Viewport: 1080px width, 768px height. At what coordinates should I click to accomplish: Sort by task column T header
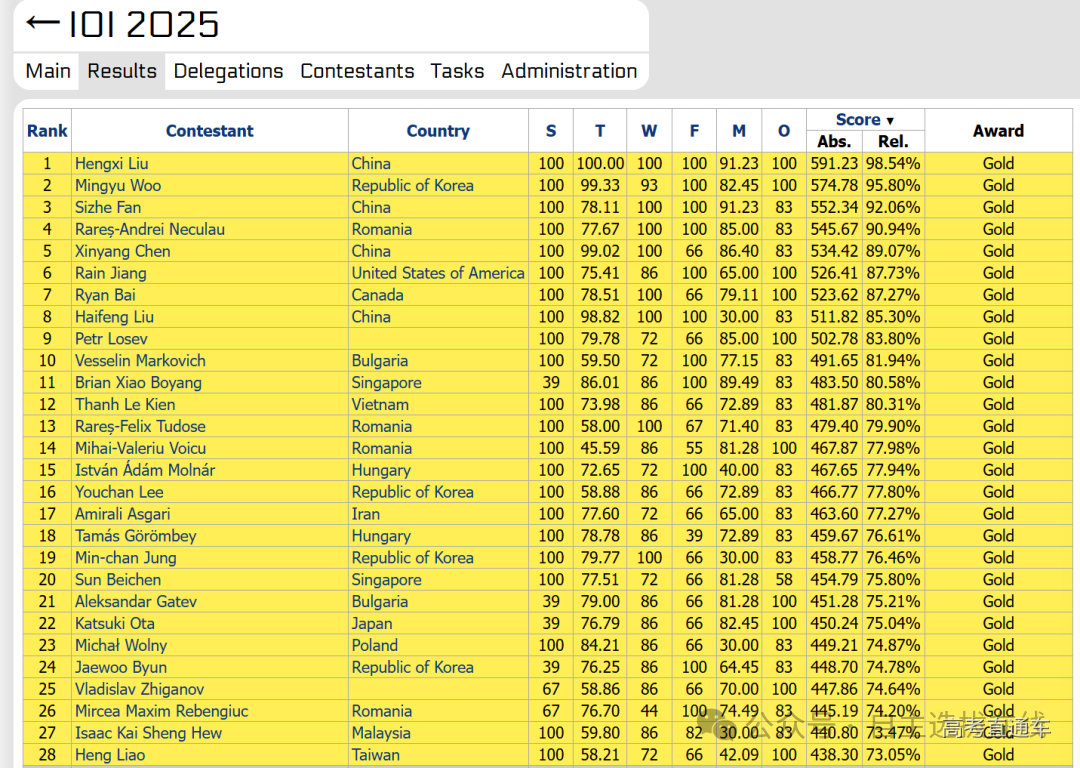pos(600,131)
